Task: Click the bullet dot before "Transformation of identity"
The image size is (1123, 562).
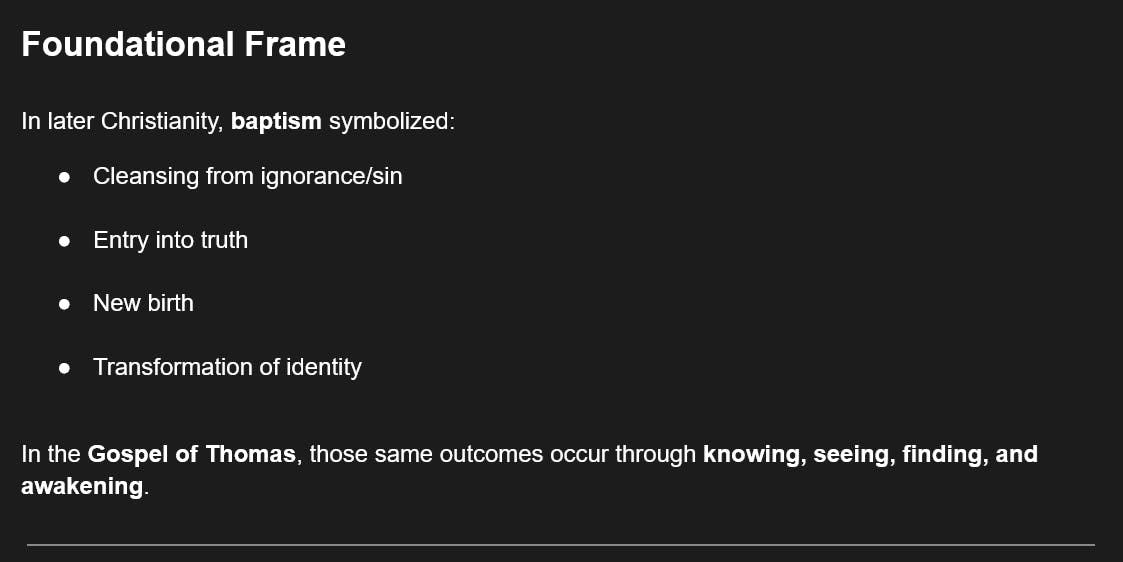Action: (64, 368)
